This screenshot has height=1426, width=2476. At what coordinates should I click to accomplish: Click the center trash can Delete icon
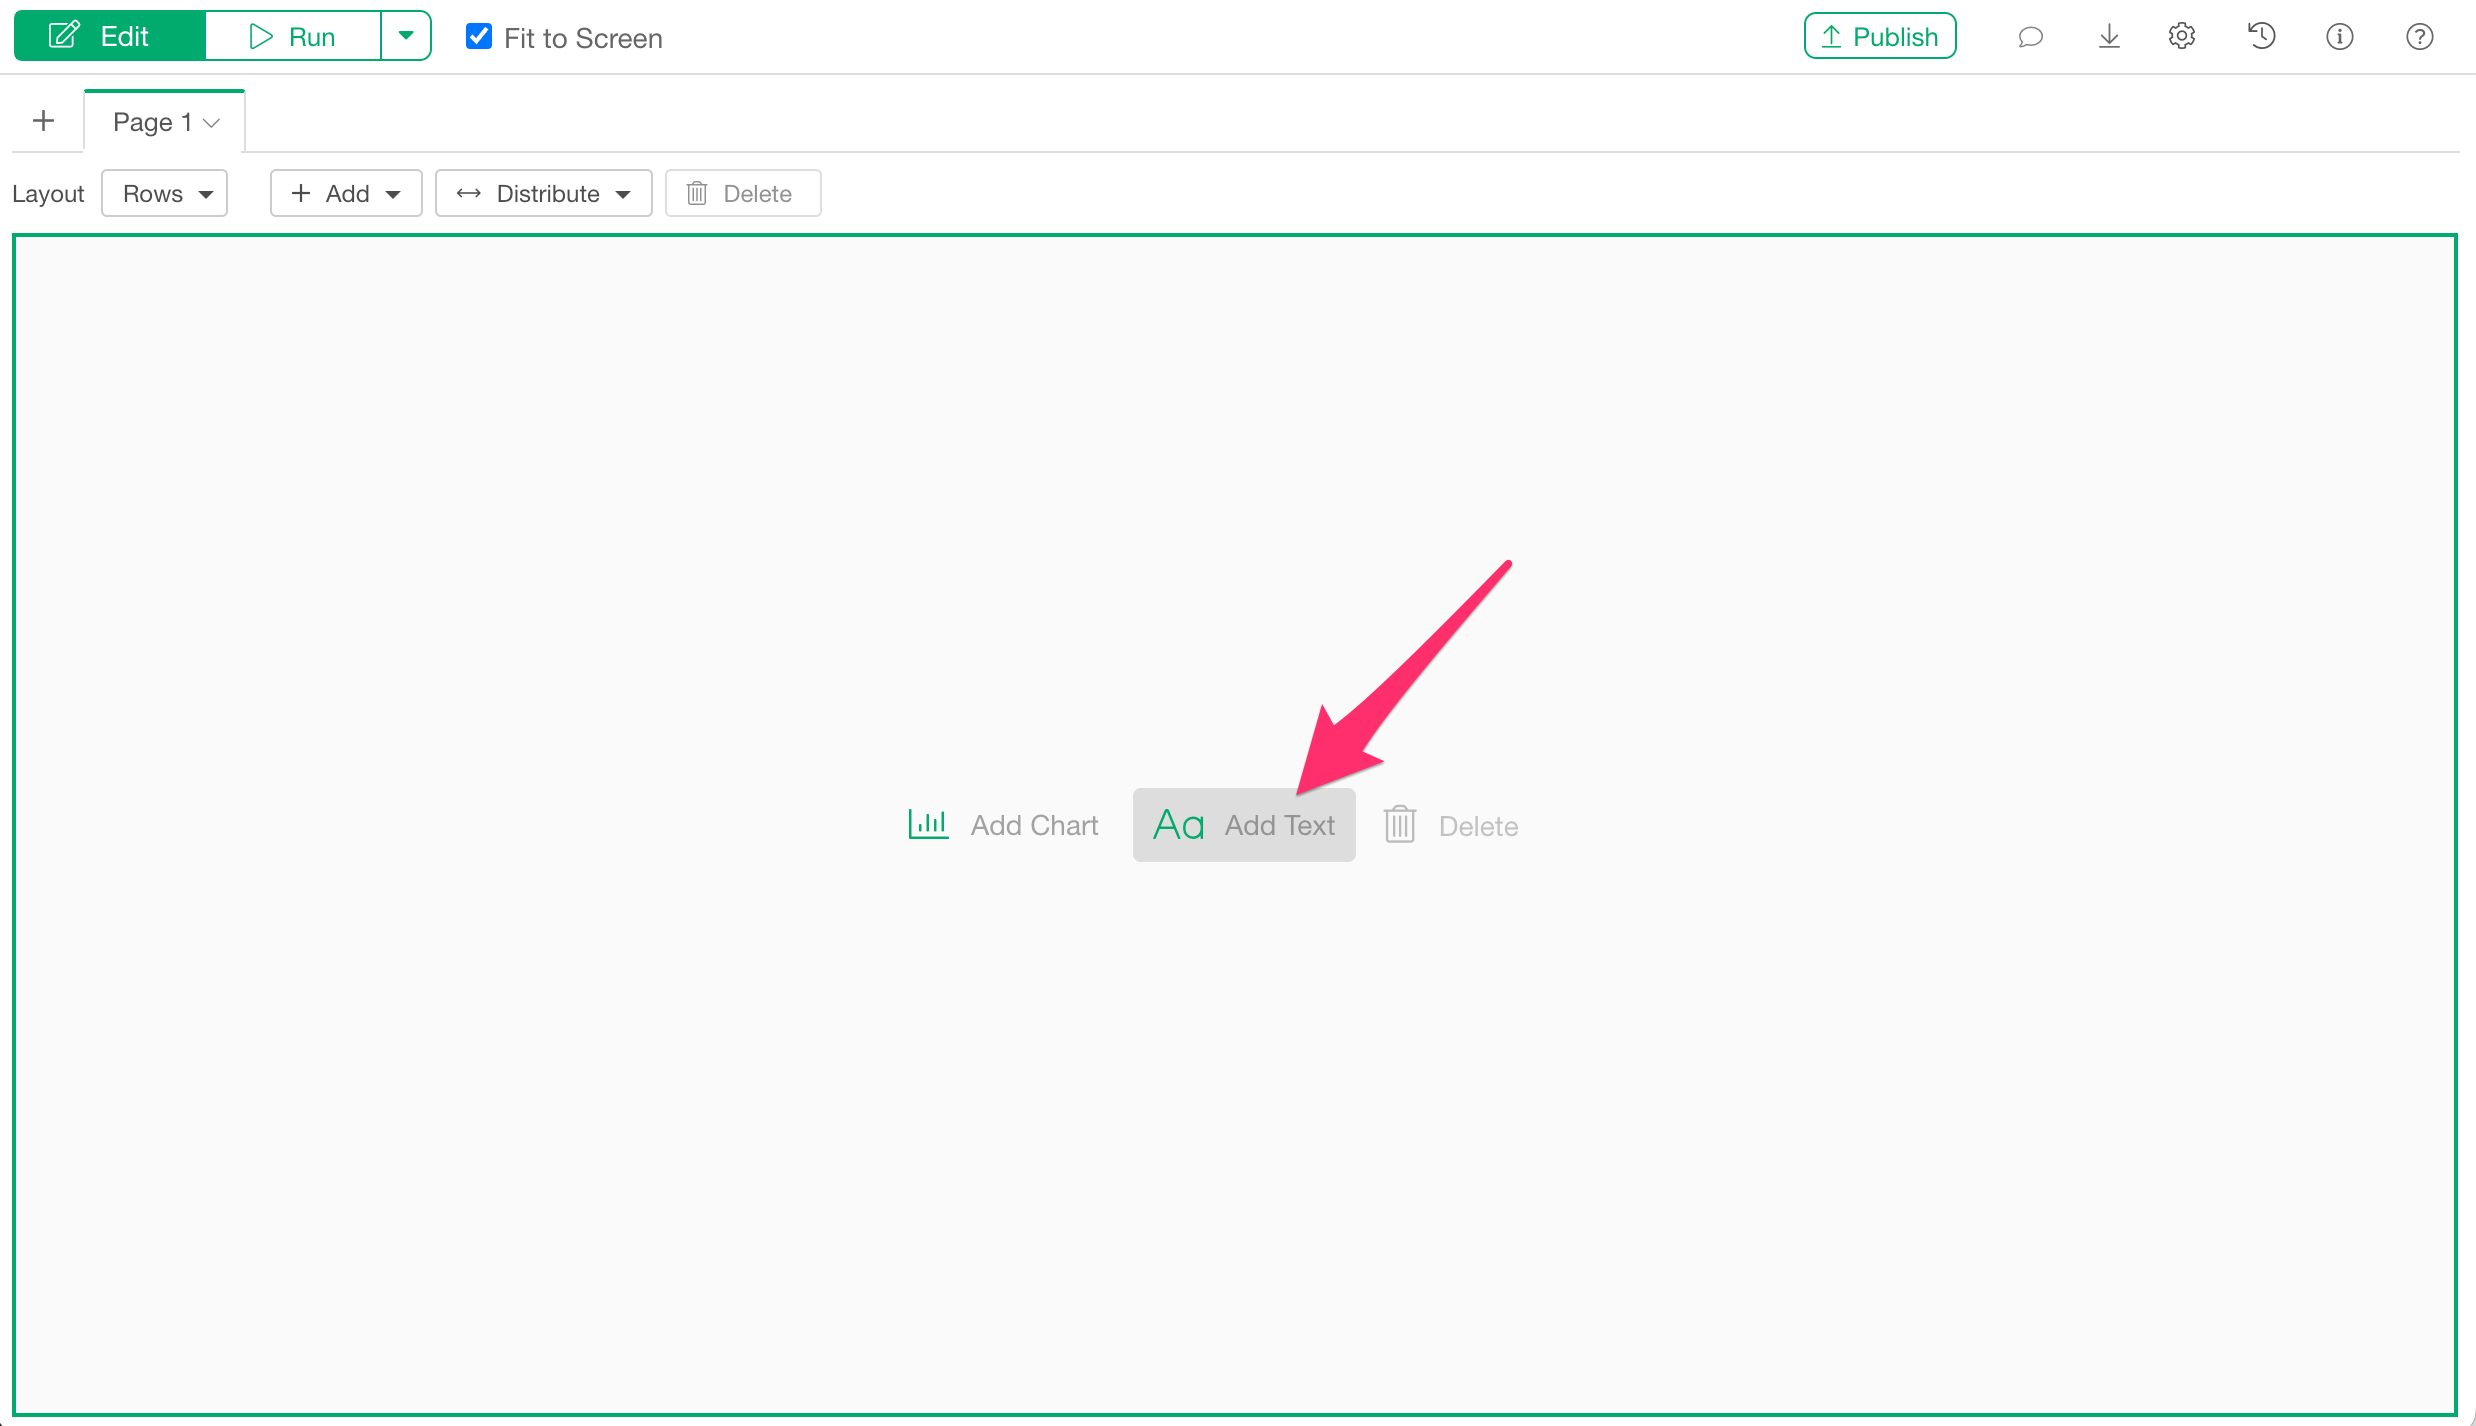tap(1400, 825)
